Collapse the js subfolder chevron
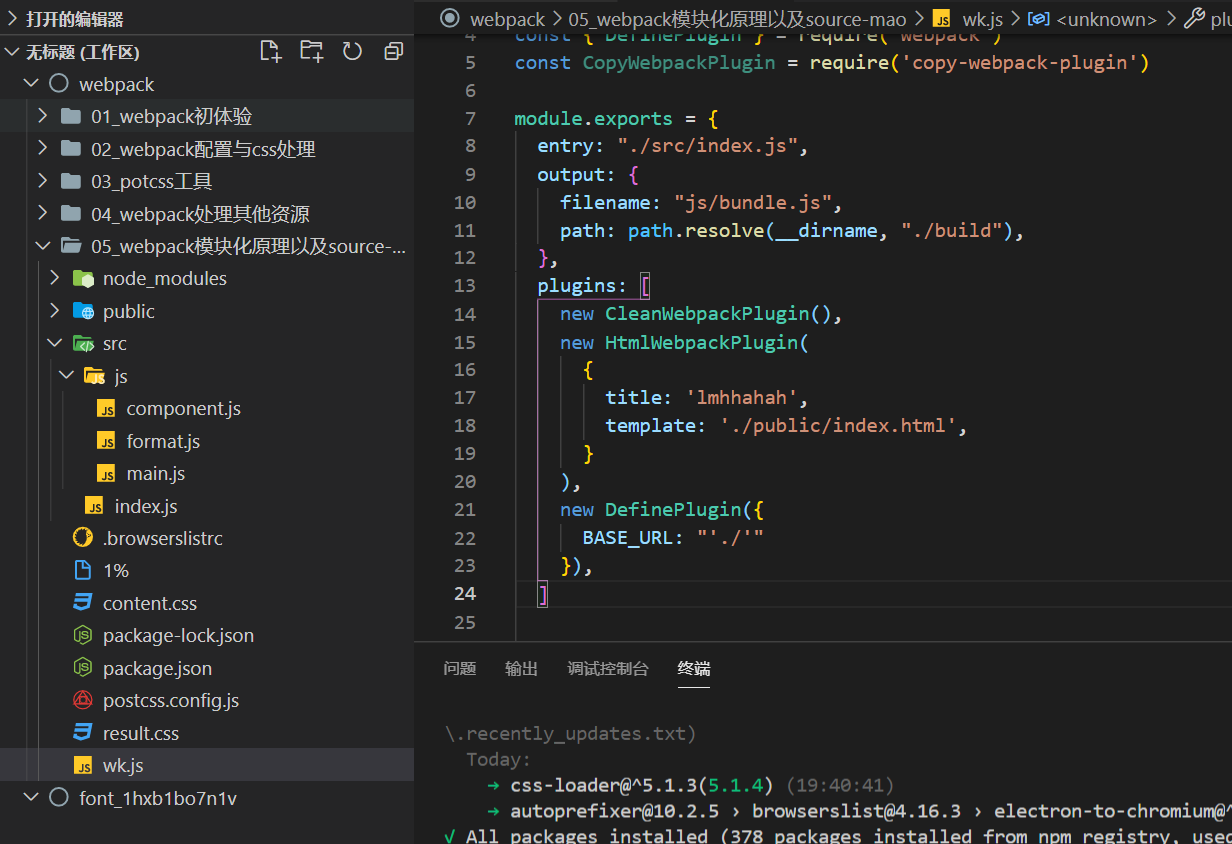Screen dimensions: 1232x844 click(x=66, y=376)
